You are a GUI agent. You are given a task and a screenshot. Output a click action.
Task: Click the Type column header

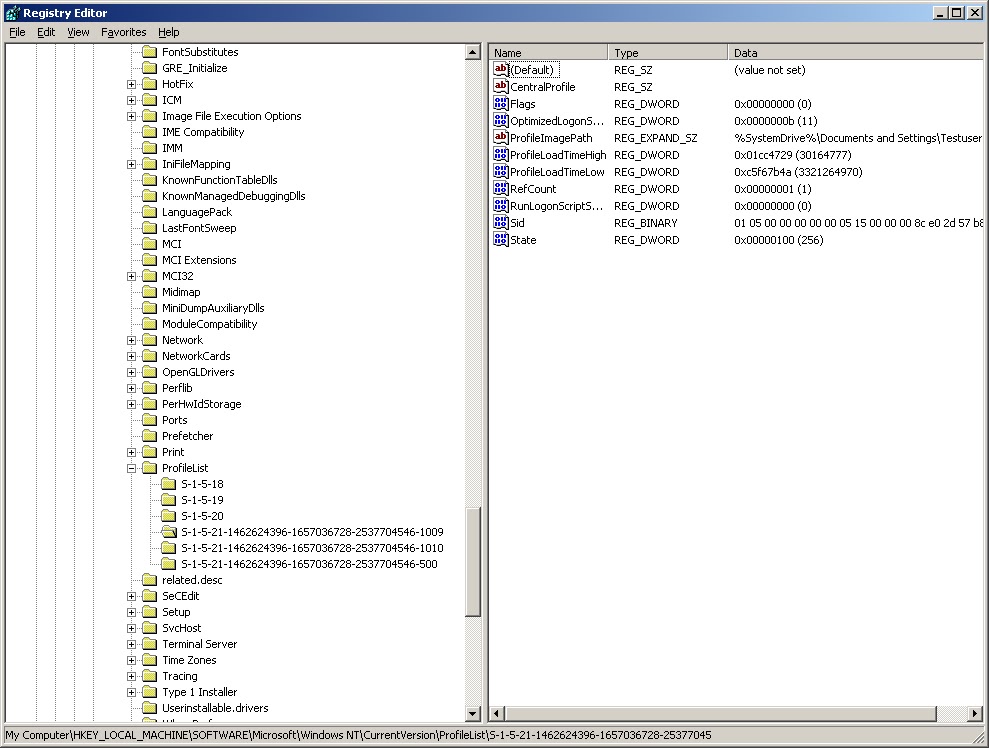pyautogui.click(x=665, y=52)
